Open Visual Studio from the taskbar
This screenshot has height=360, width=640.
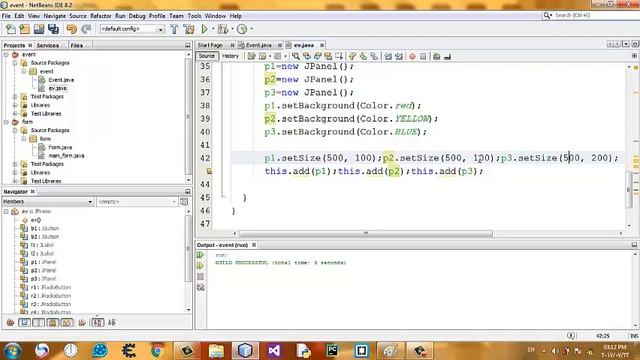274,350
